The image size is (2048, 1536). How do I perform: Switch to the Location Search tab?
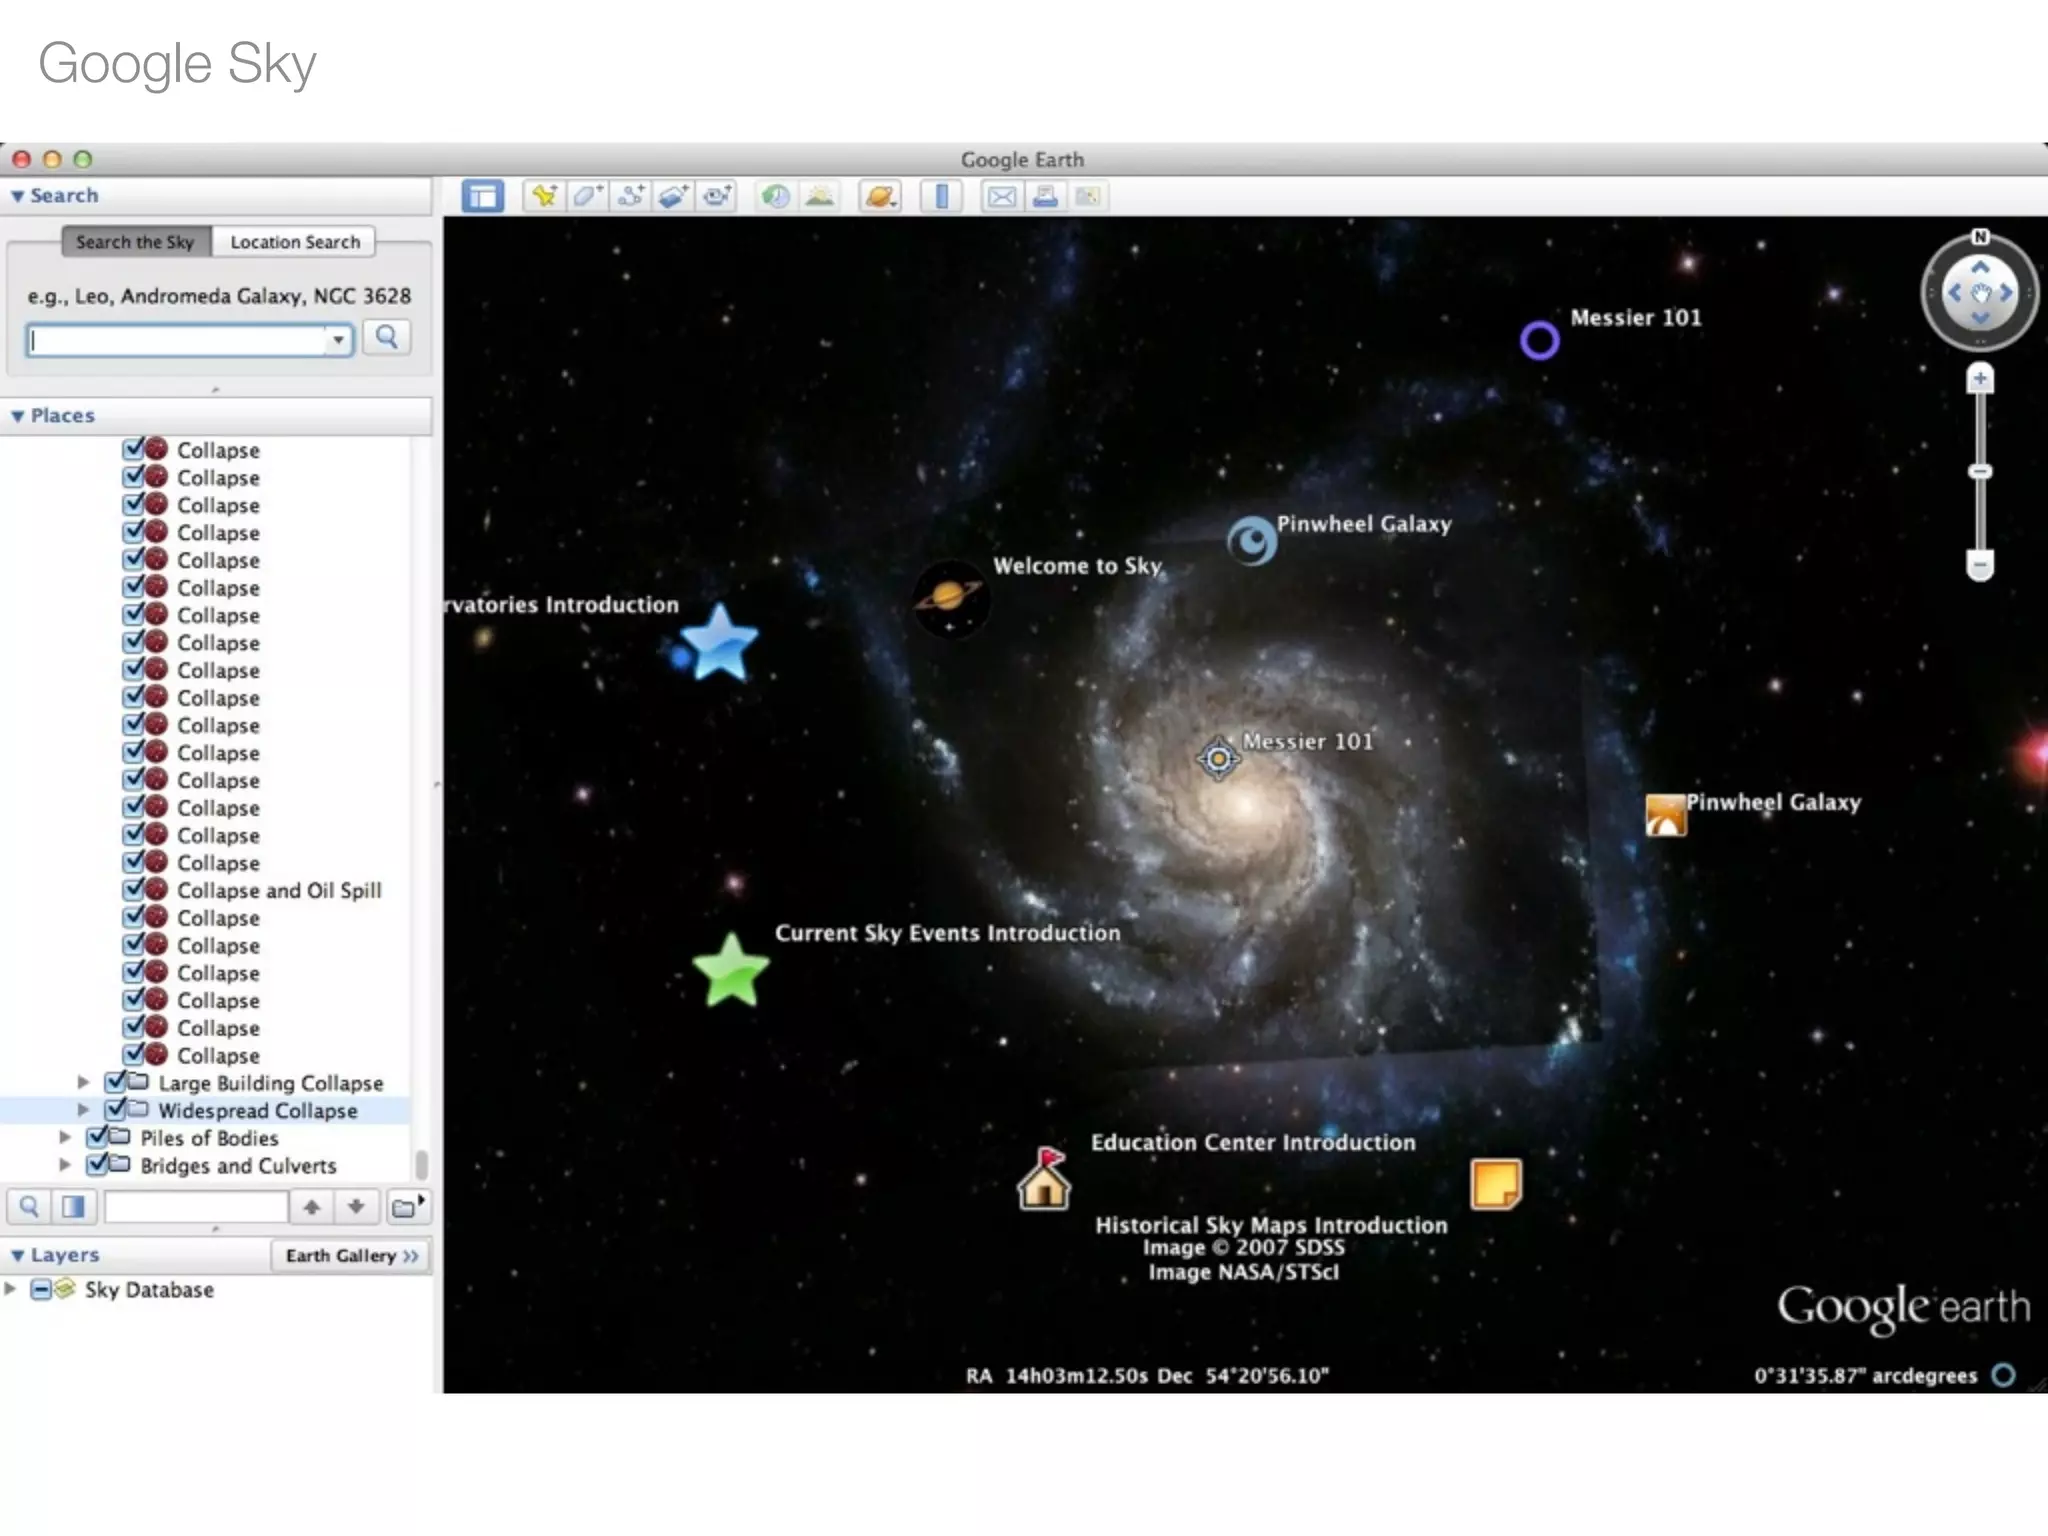click(x=295, y=242)
